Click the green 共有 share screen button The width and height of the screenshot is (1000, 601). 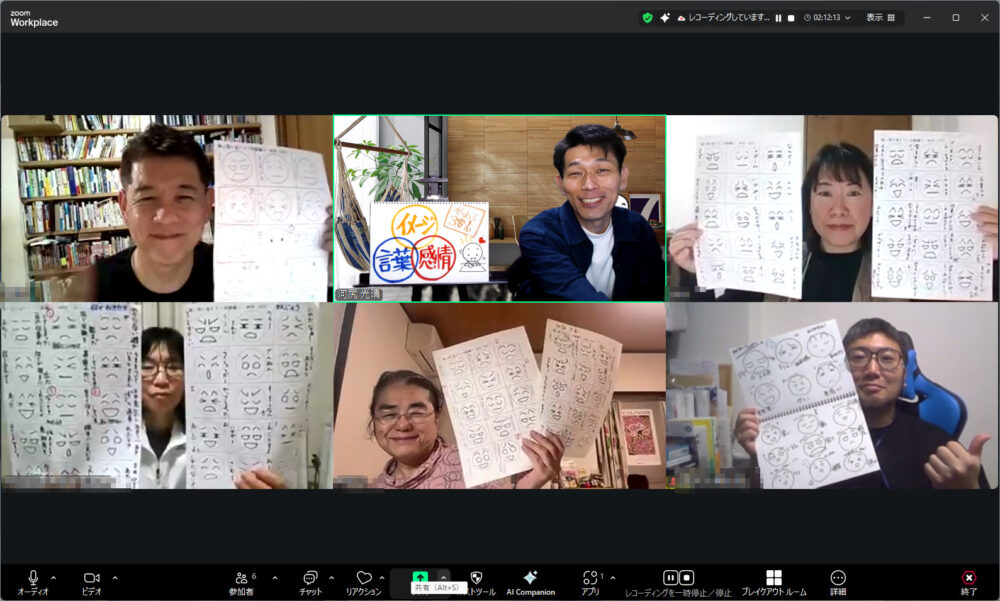pos(420,578)
